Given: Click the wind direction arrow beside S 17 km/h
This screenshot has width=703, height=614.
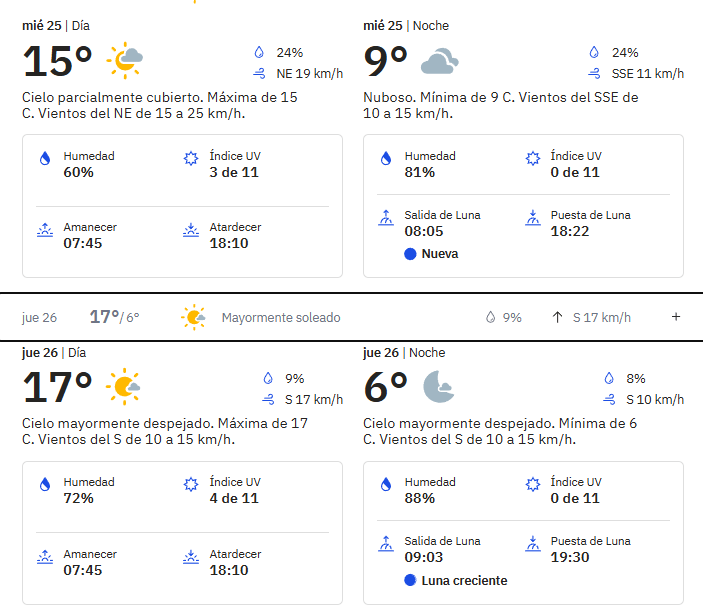Looking at the screenshot, I should pyautogui.click(x=557, y=317).
